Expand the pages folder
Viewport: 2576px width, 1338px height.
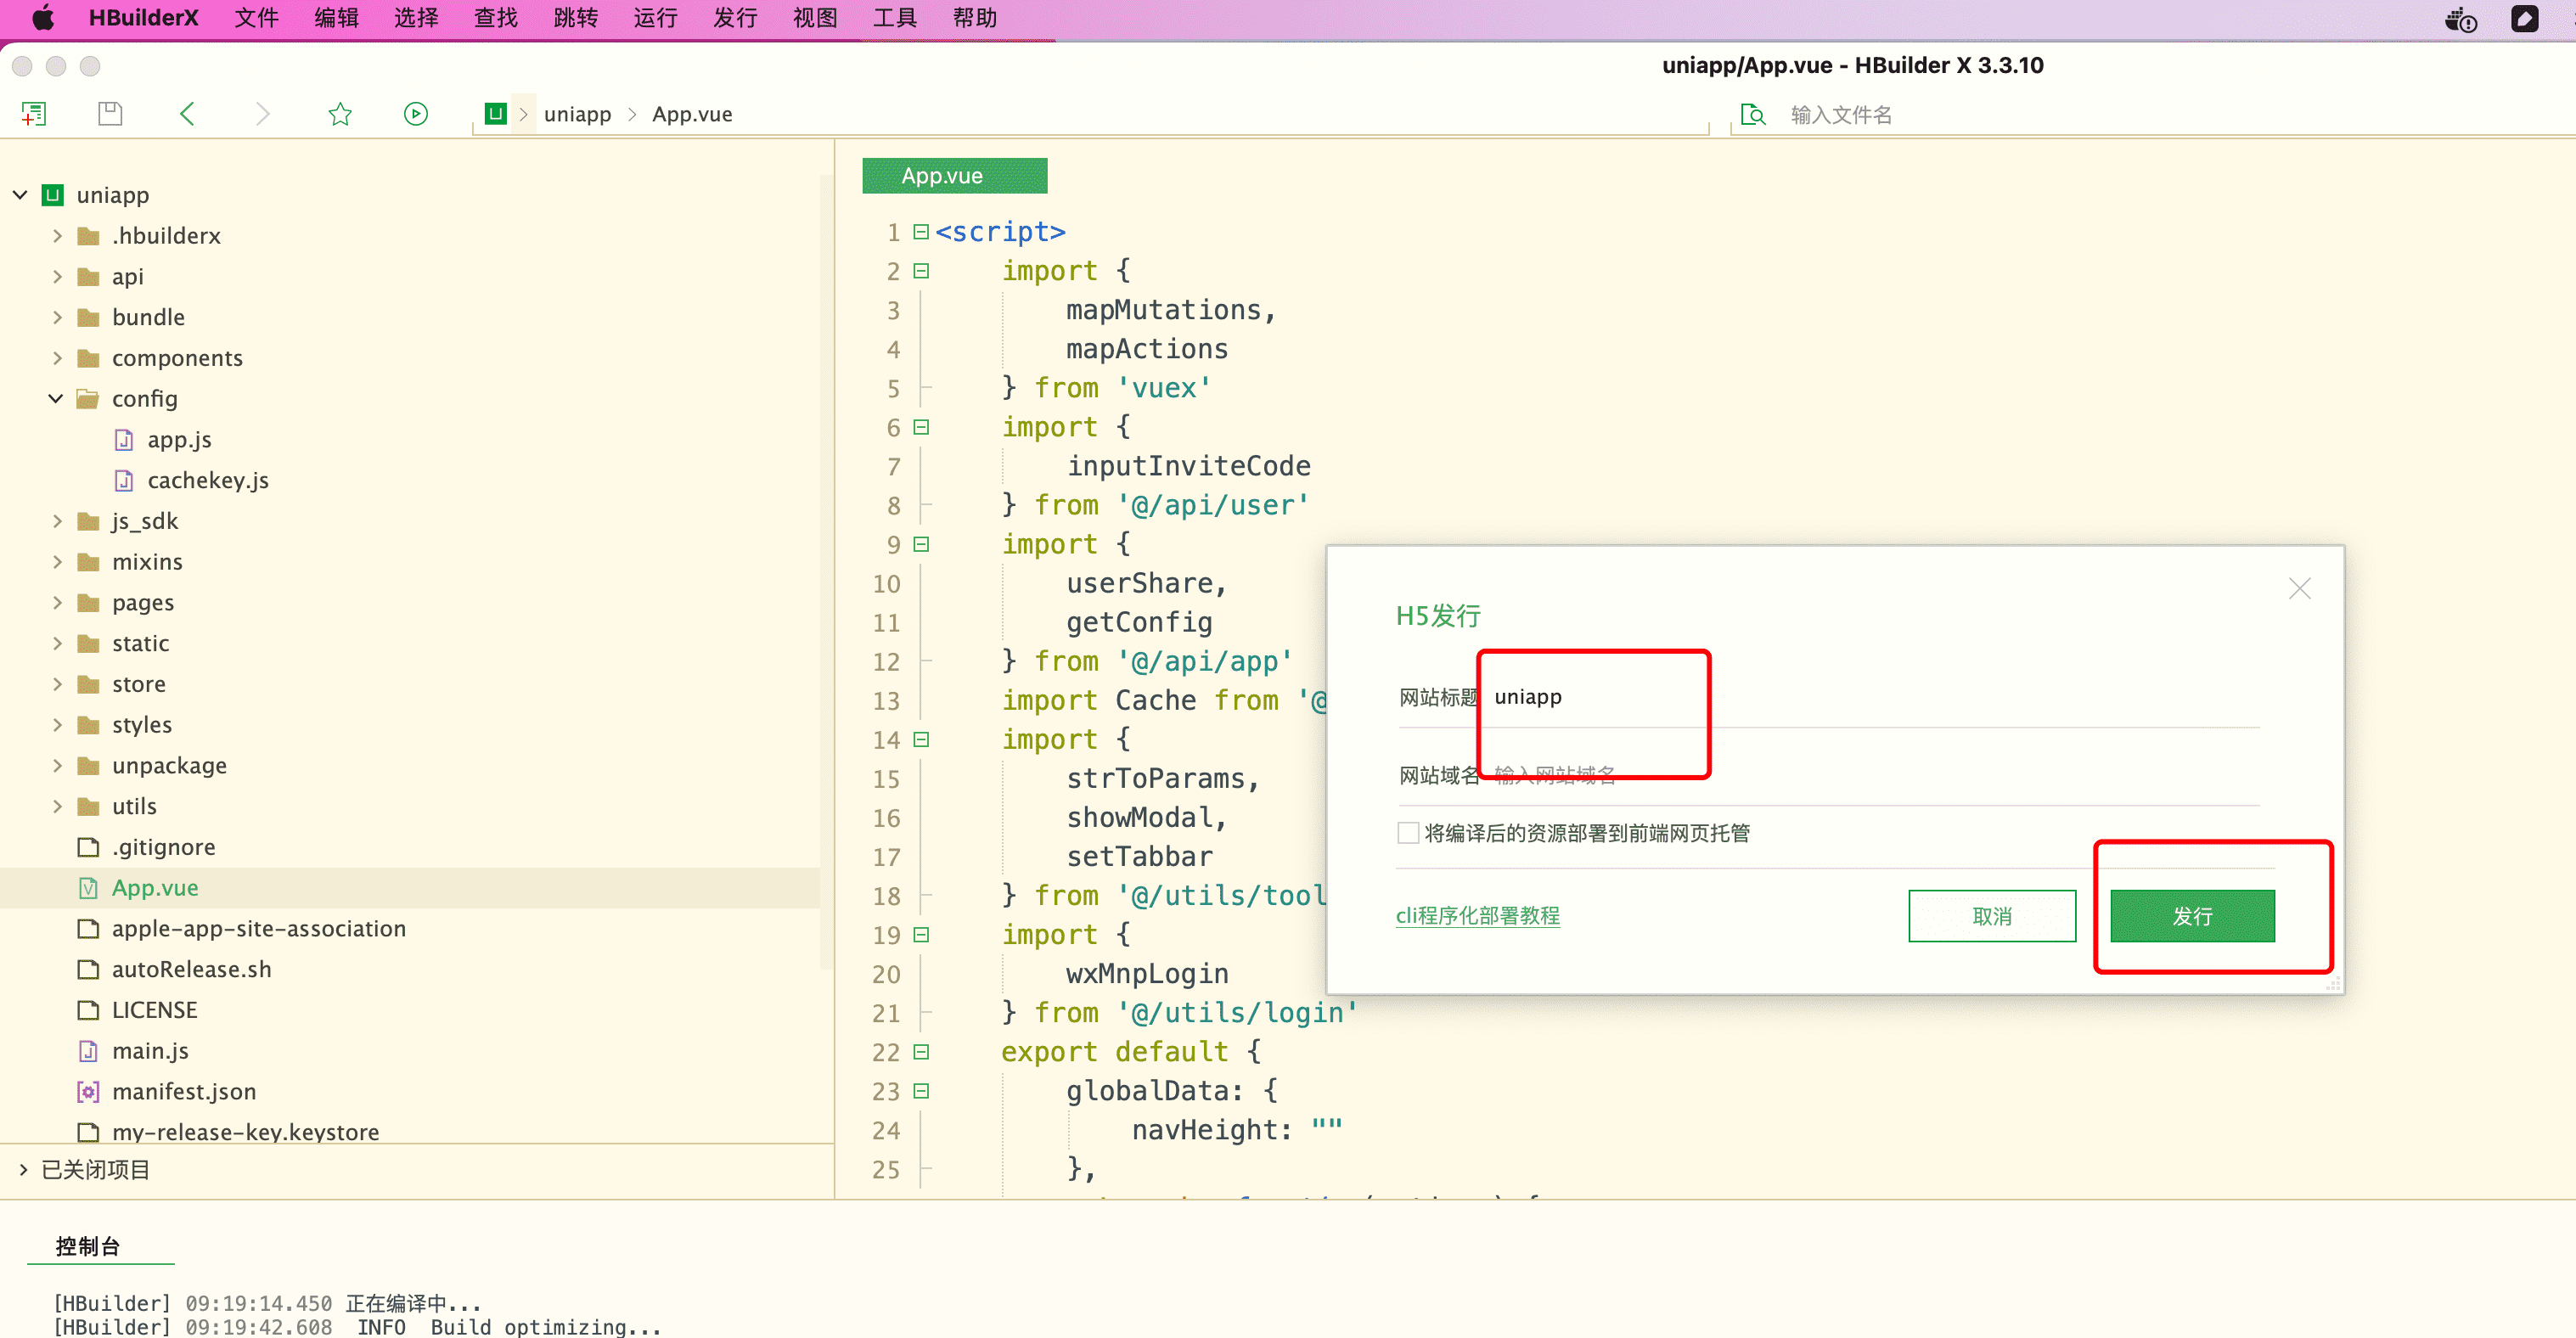[57, 603]
